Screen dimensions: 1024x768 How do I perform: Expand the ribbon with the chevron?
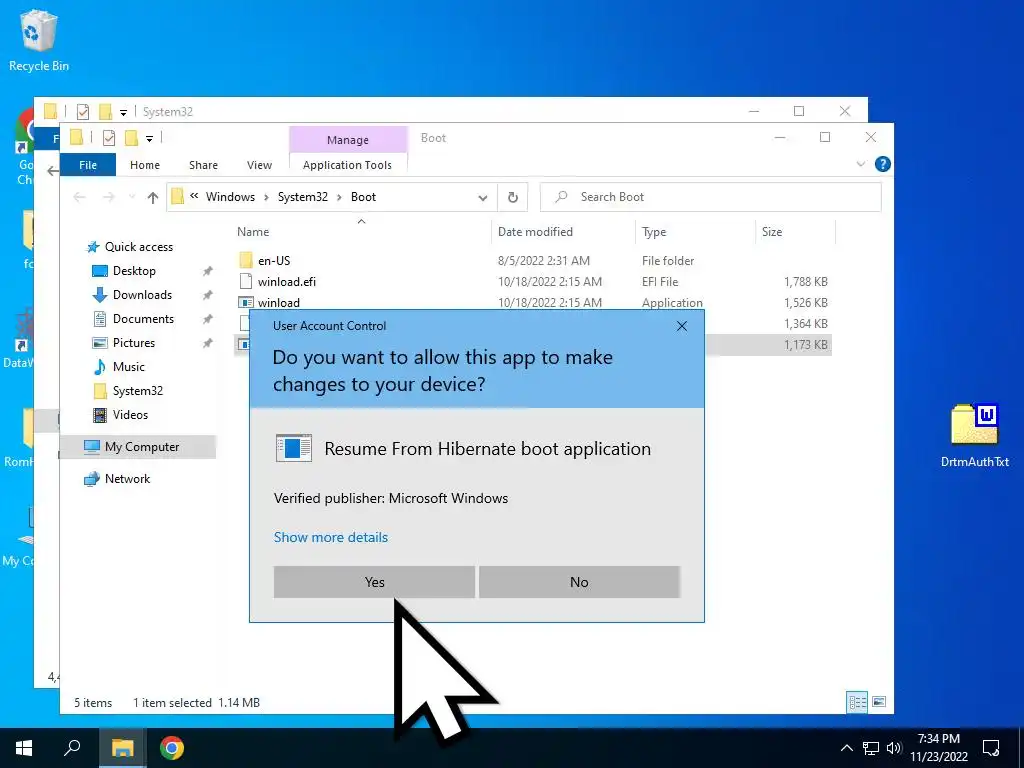(x=861, y=164)
